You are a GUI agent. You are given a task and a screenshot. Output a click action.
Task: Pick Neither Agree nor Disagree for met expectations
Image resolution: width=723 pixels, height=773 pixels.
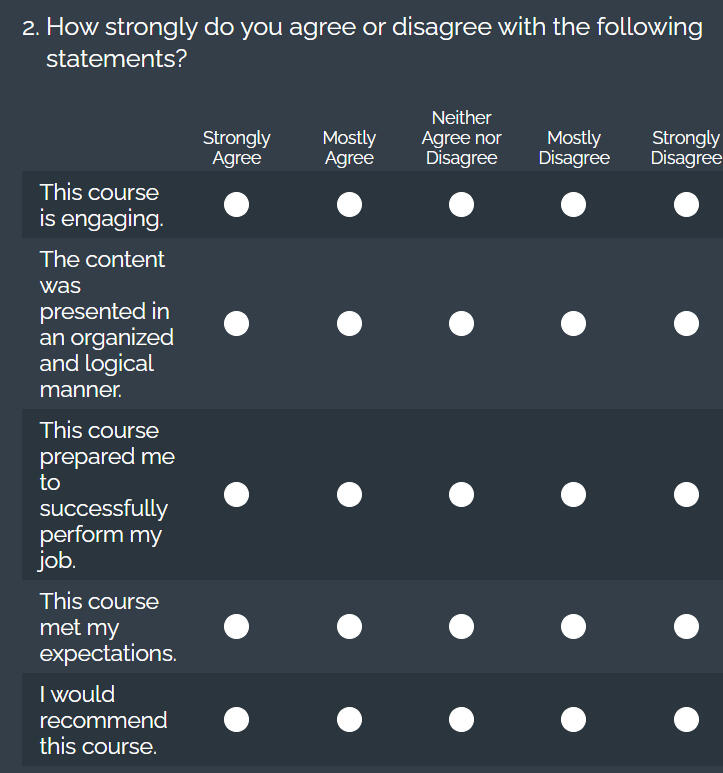[x=461, y=627]
